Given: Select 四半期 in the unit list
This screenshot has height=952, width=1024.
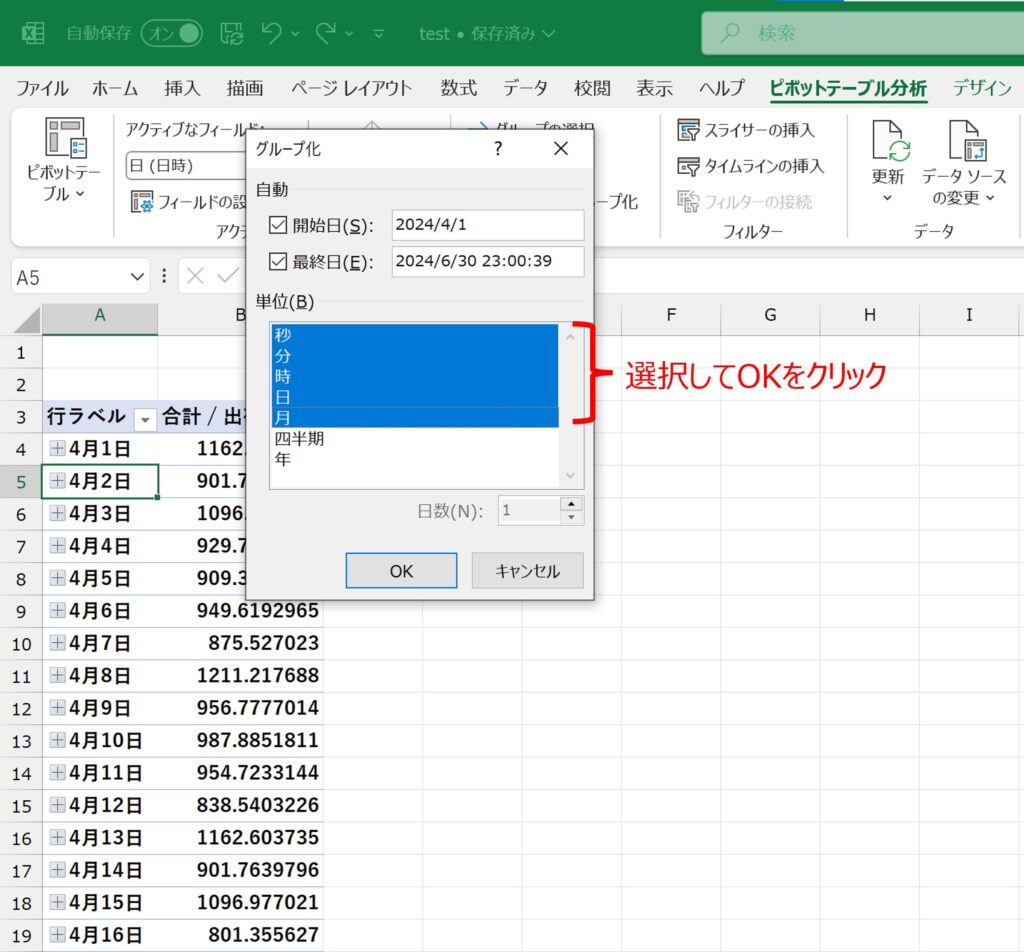Looking at the screenshot, I should [x=299, y=438].
